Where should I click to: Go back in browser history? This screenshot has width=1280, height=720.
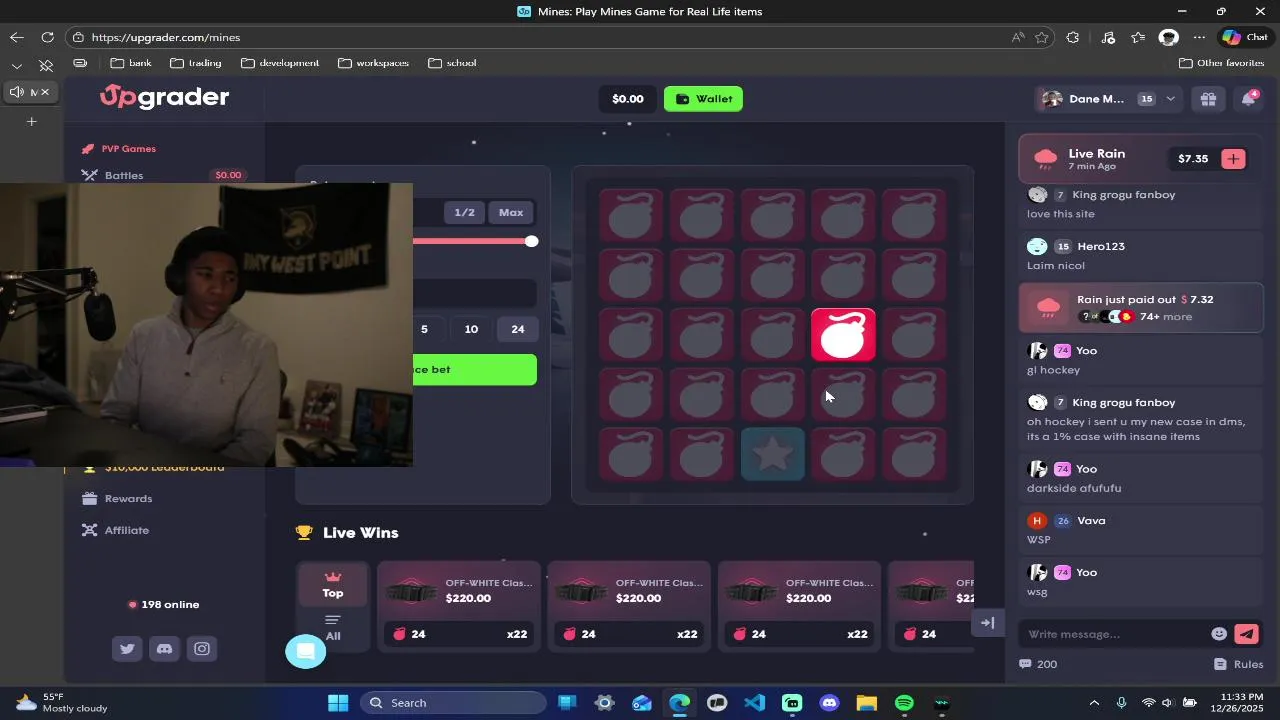click(x=17, y=37)
